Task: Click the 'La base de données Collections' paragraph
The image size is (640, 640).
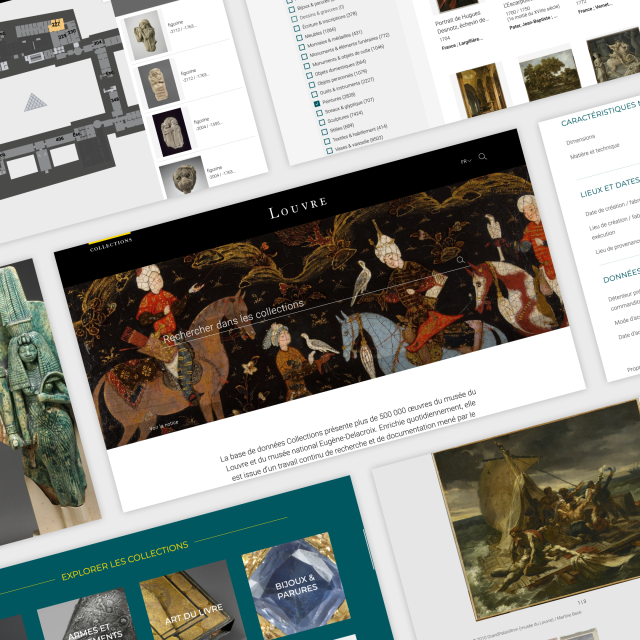Action: coord(350,435)
